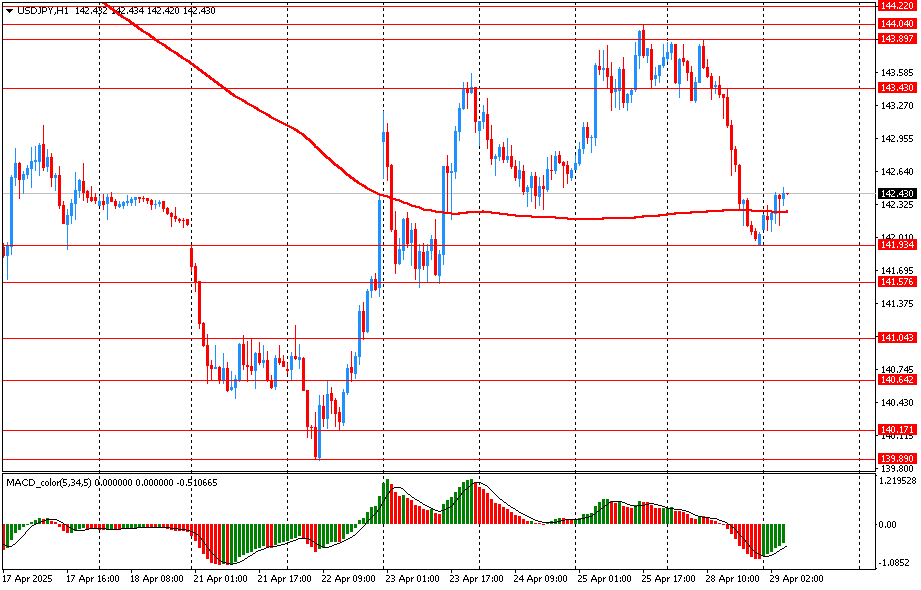This screenshot has height=590, width=921.
Task: Click the 23 Apr 01:00 time label
Action: coord(411,579)
